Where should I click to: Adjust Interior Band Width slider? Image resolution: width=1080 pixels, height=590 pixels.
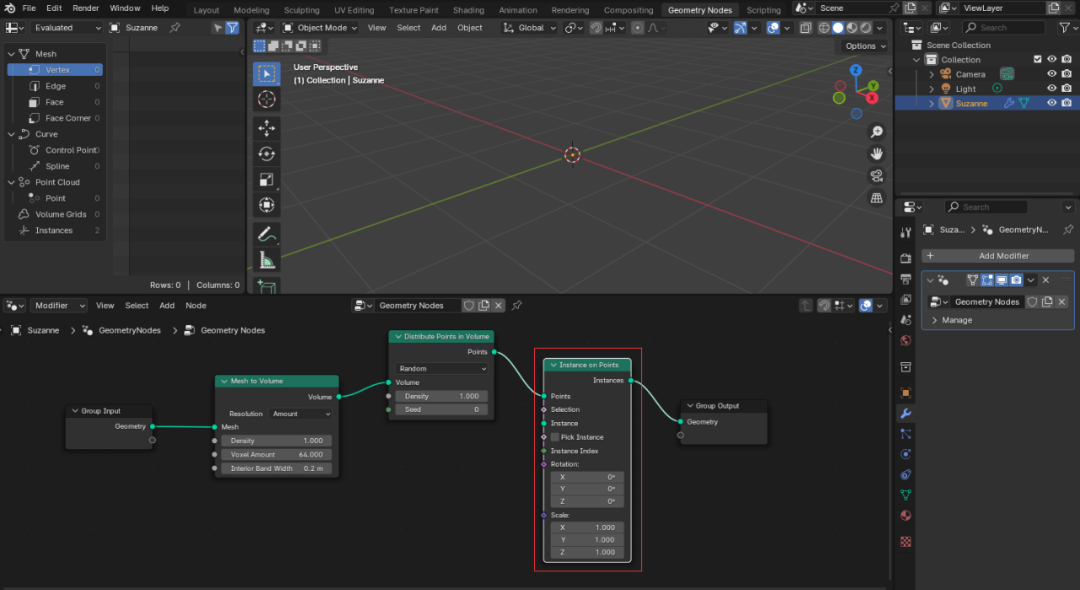coord(277,468)
